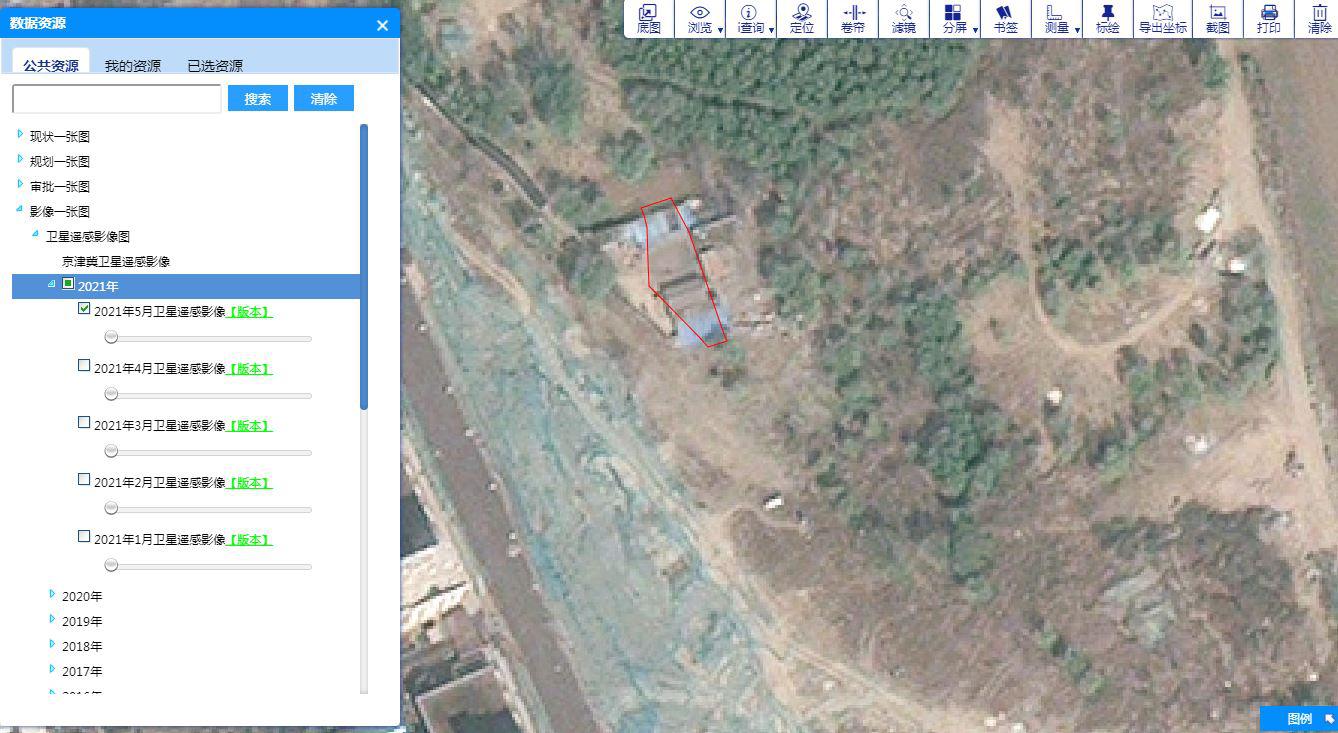Check 2021年4月卫星遥感影像 layer
1338x733 pixels.
point(84,366)
